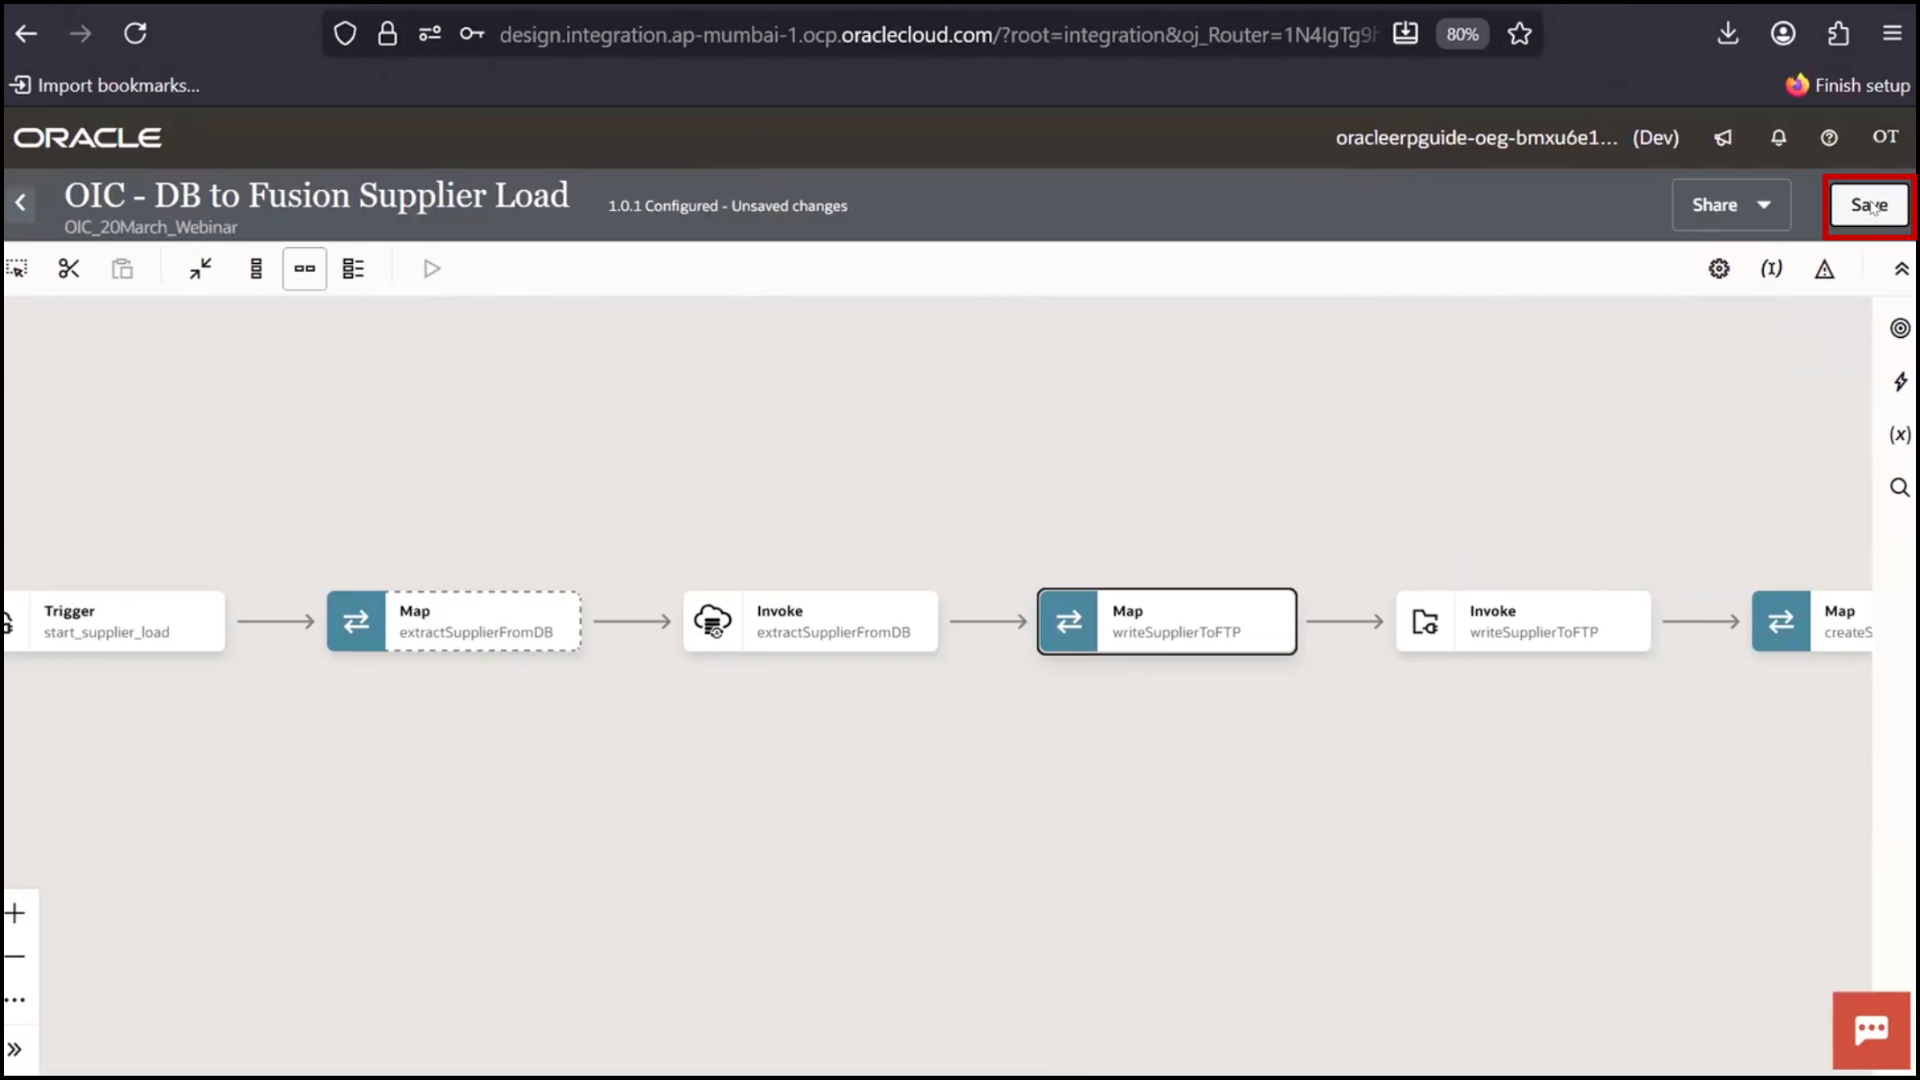Select the Map extractSupplierFromDB node
The image size is (1920, 1080).
point(454,621)
